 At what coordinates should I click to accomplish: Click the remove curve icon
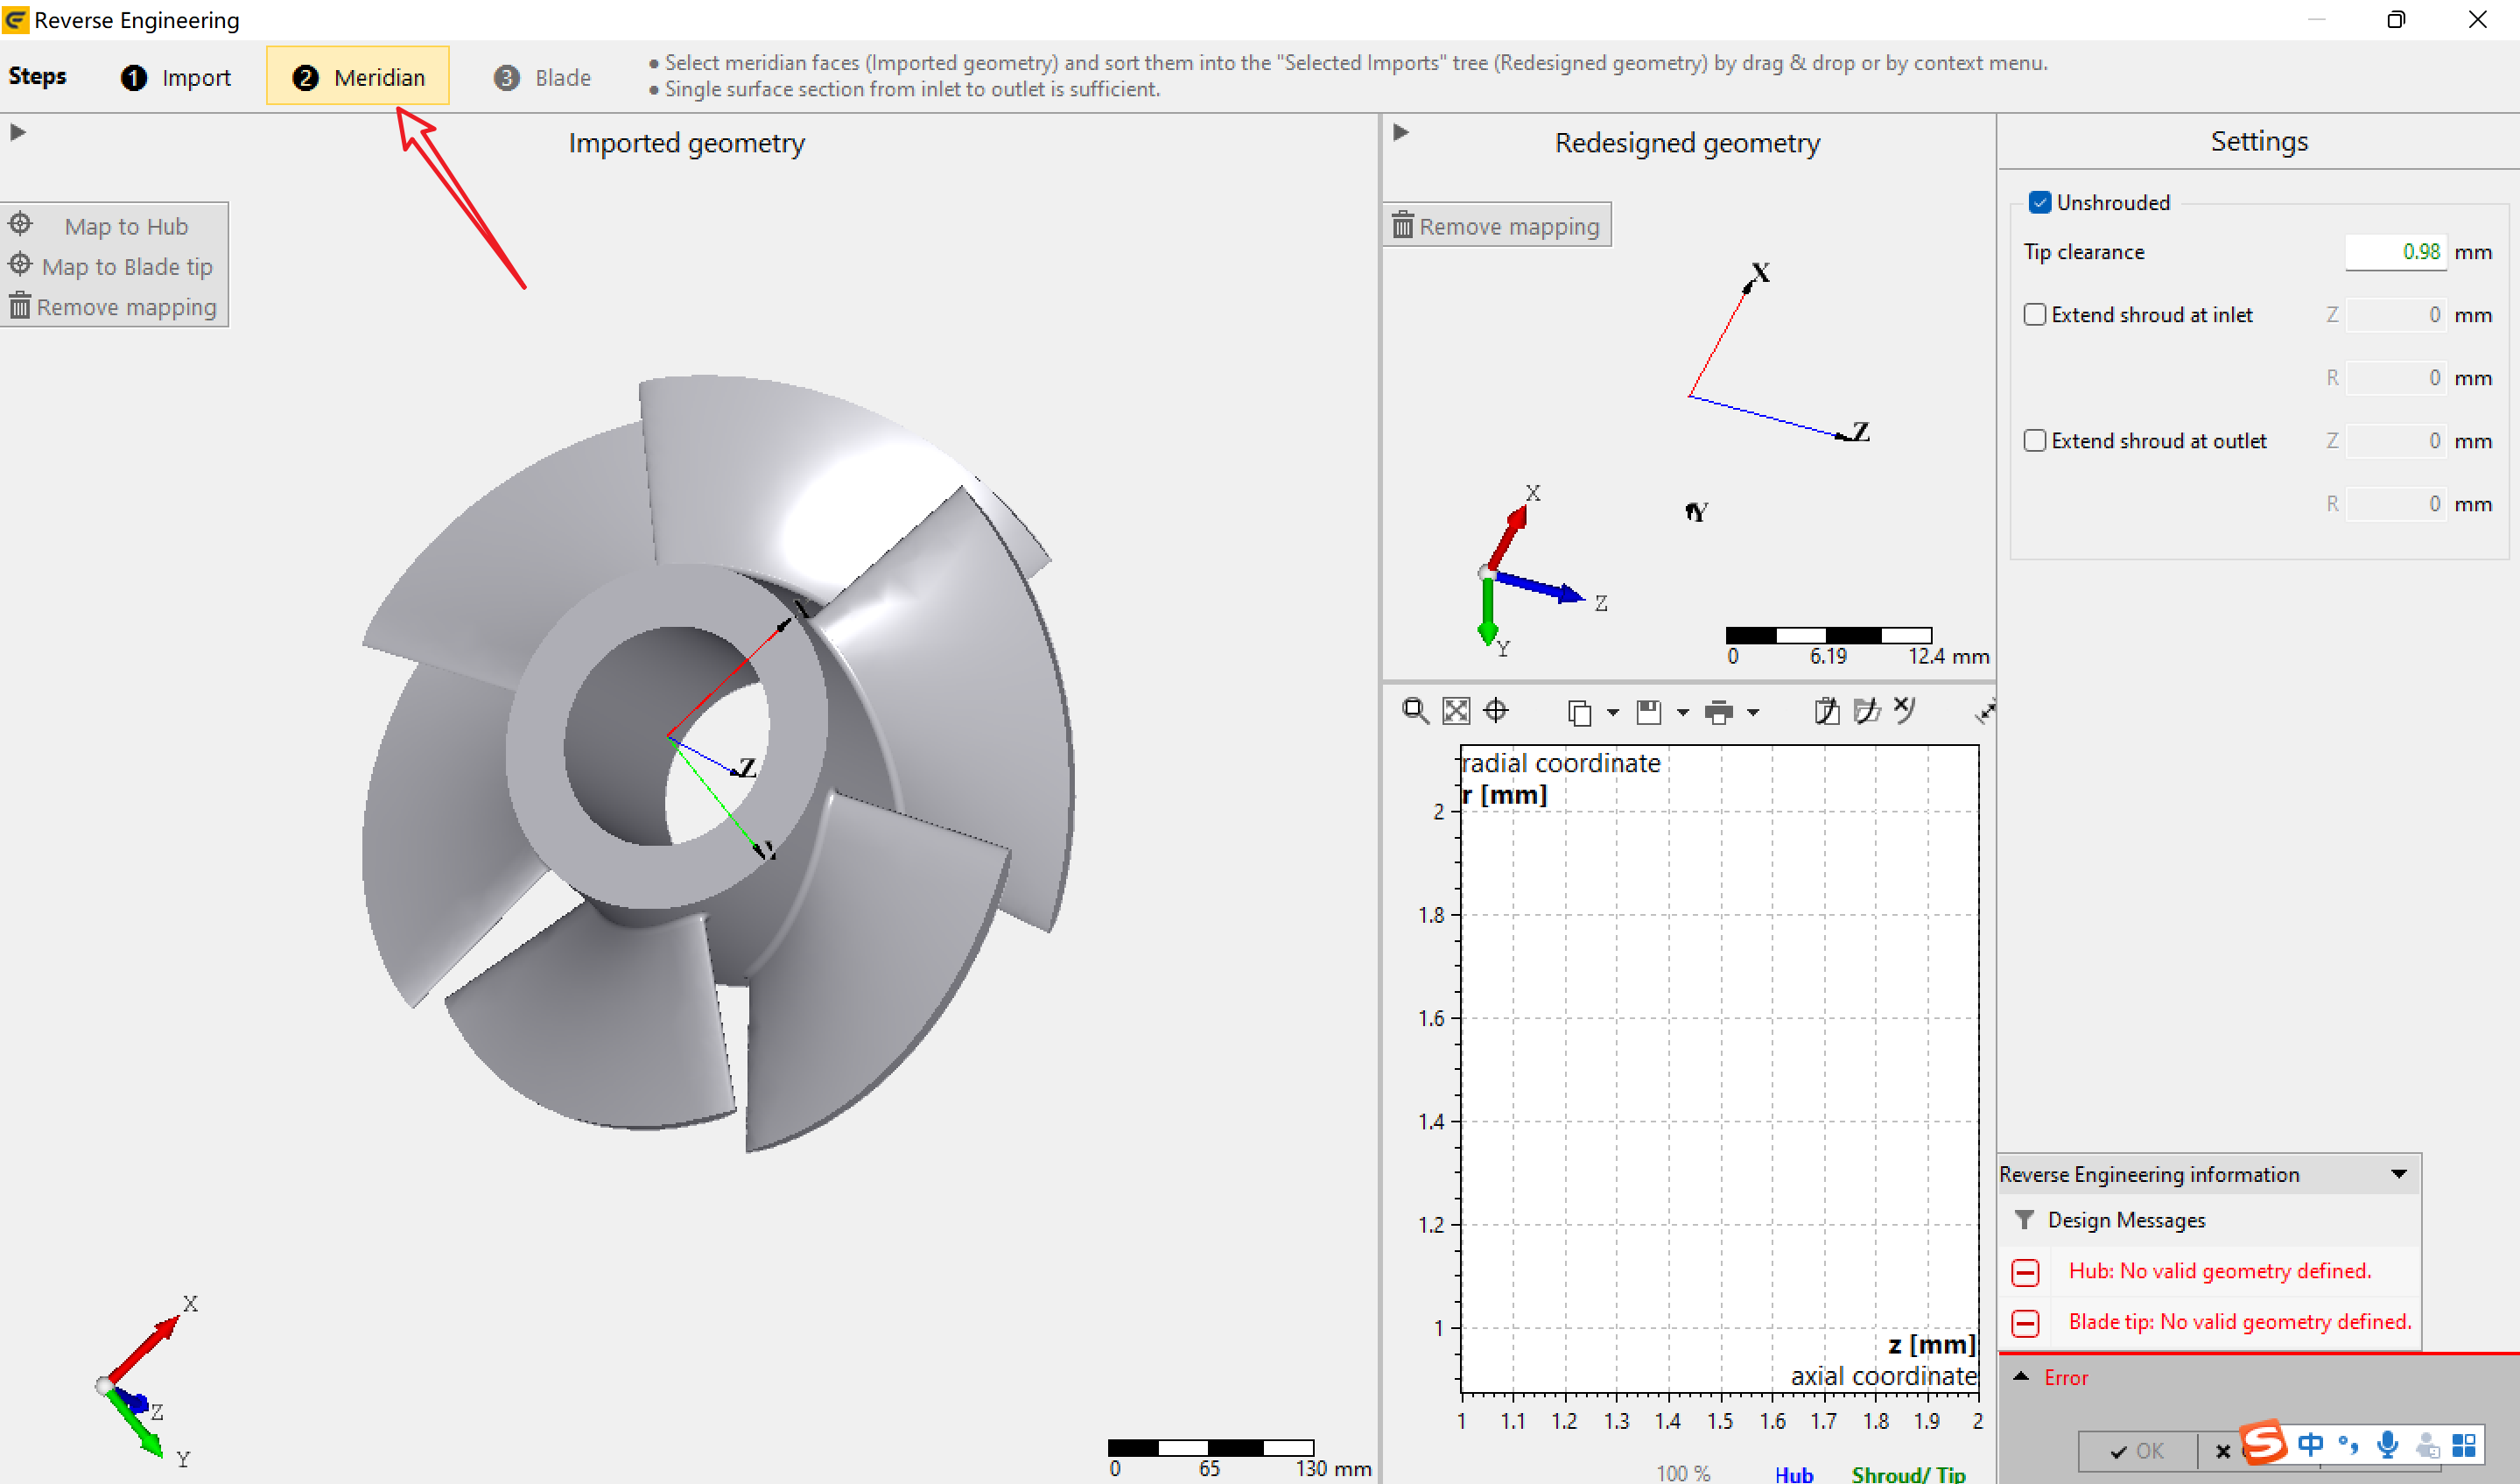(x=1905, y=710)
